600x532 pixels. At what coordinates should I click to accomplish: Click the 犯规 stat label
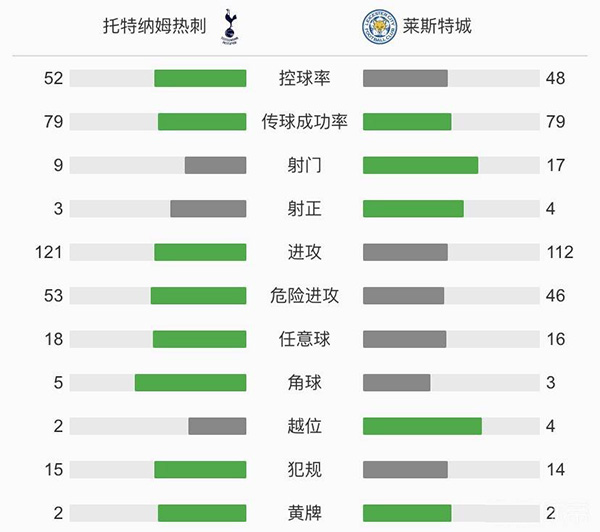coord(304,469)
